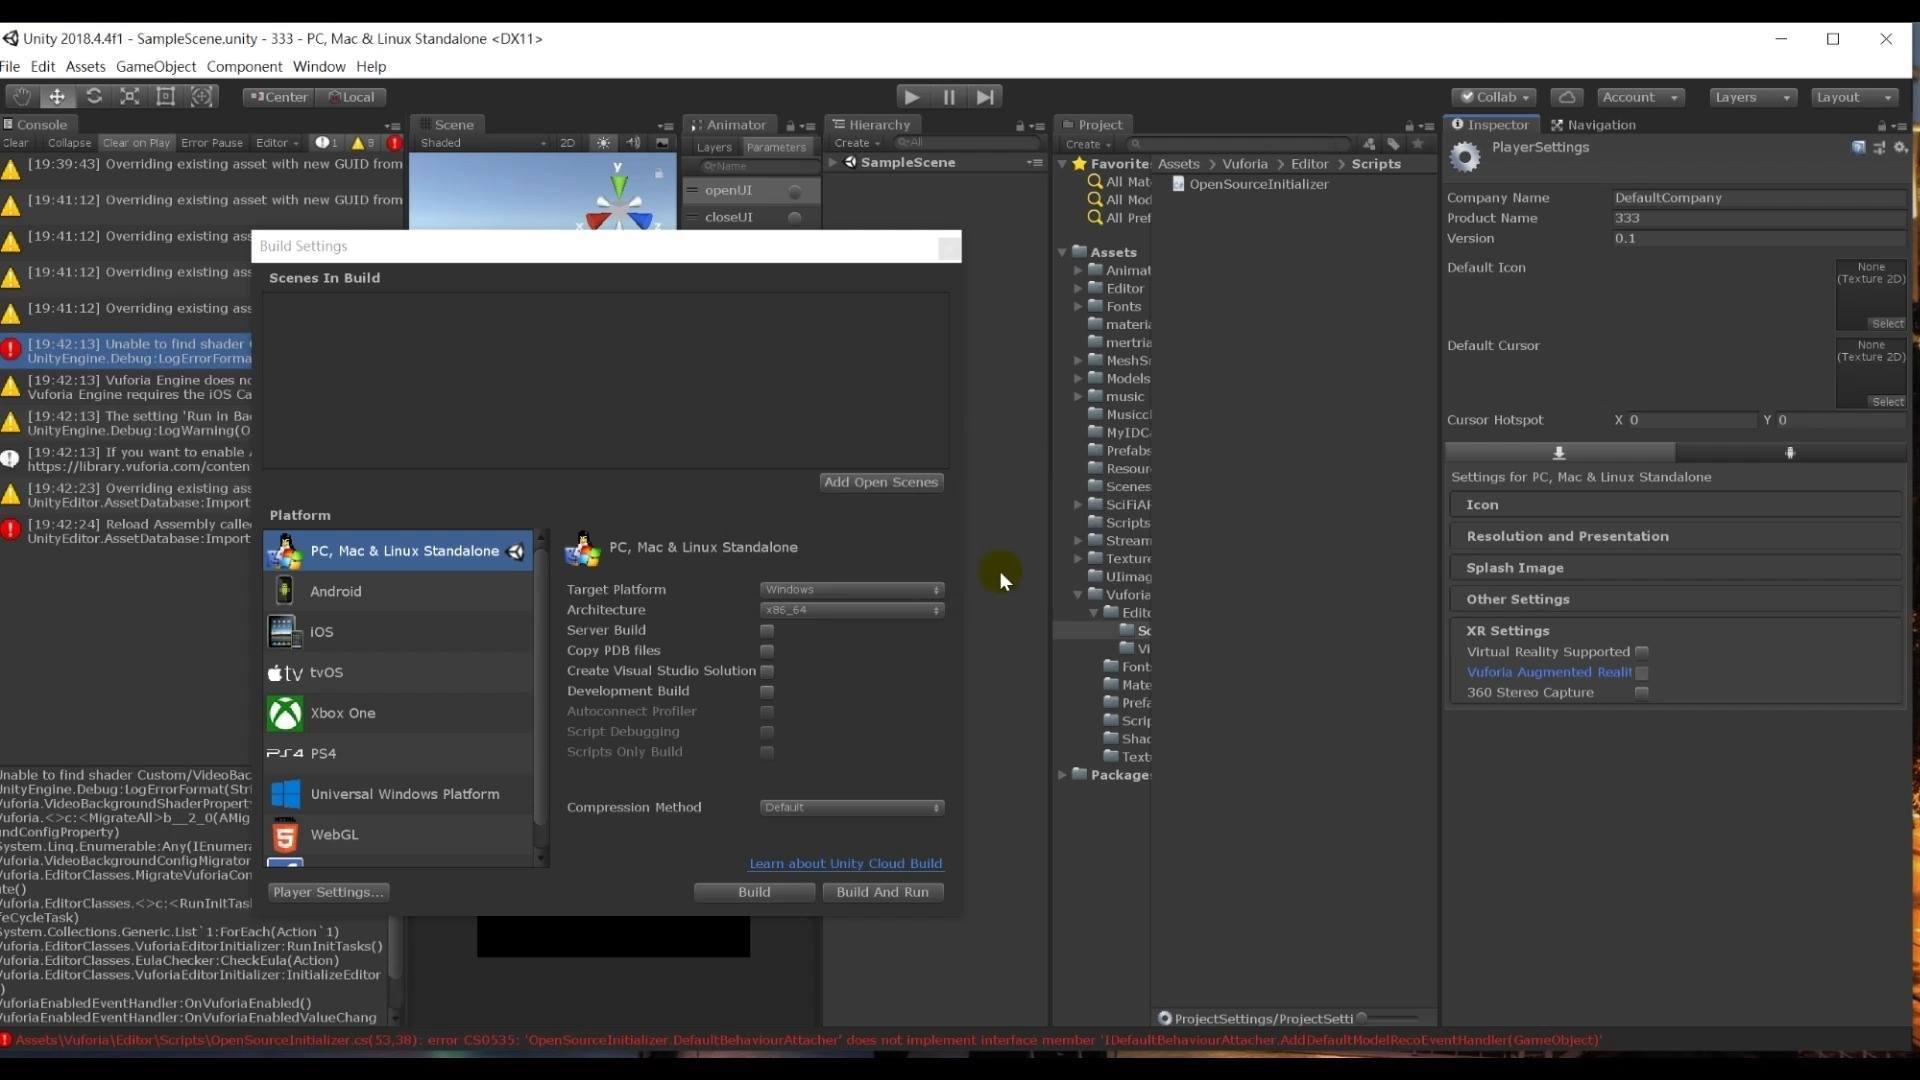Toggle 2D mode in Scene view
This screenshot has height=1080, width=1920.
click(567, 143)
